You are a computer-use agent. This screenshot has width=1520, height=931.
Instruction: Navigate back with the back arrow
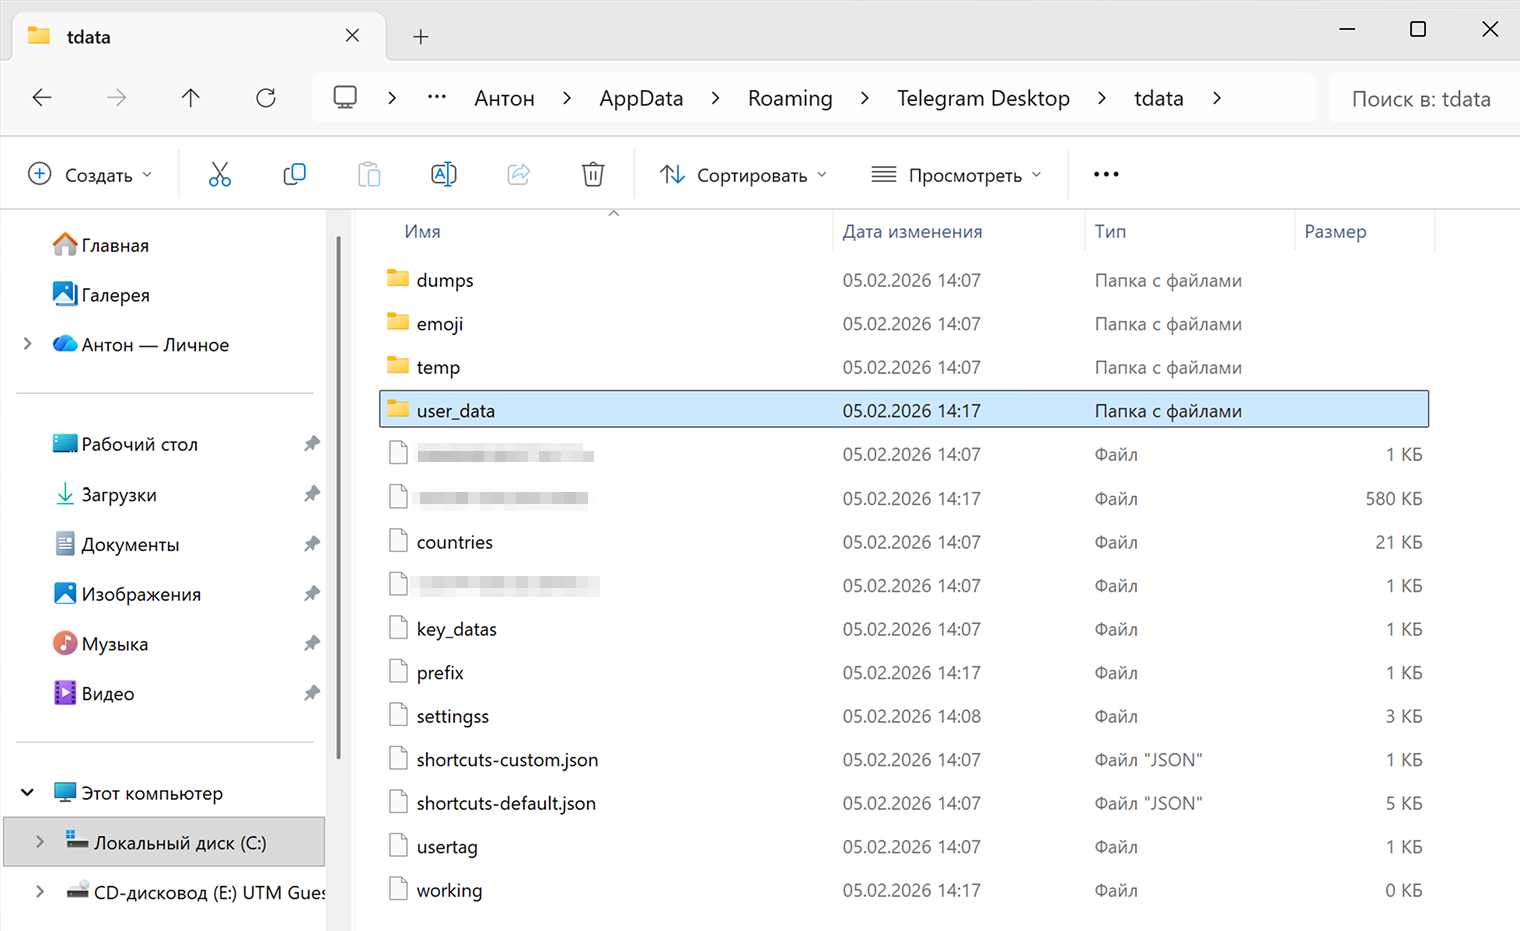[41, 97]
